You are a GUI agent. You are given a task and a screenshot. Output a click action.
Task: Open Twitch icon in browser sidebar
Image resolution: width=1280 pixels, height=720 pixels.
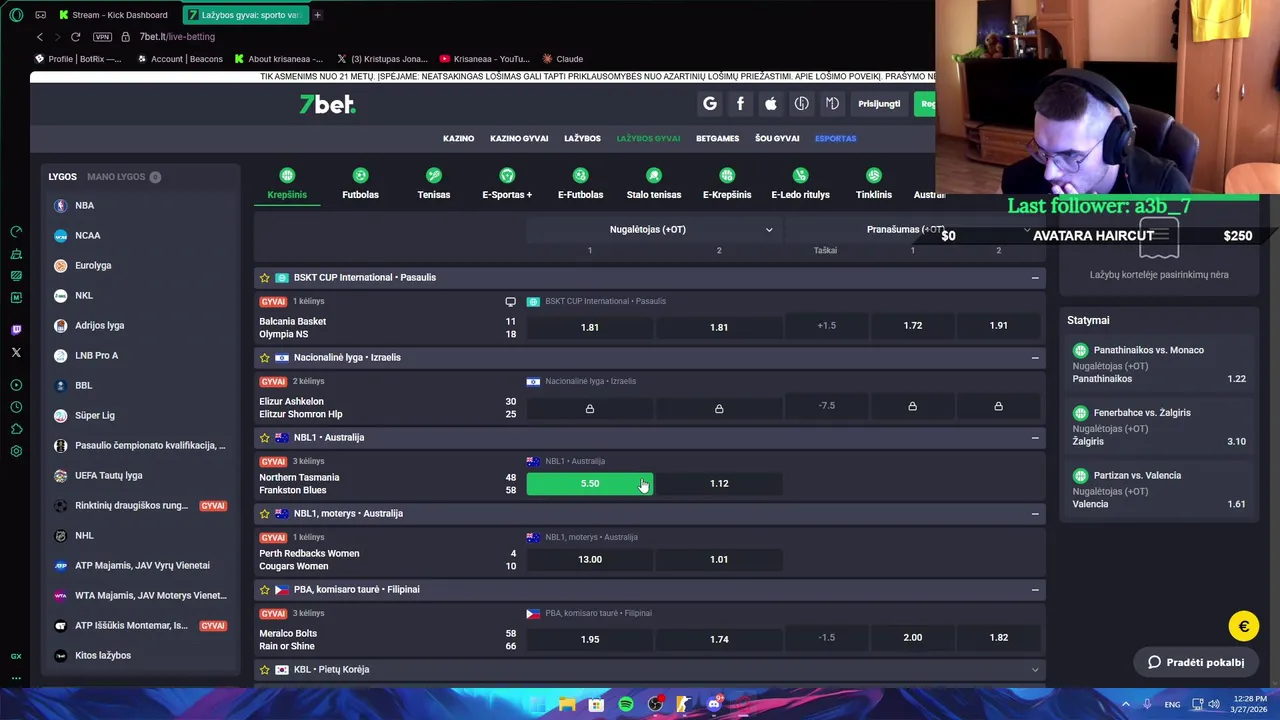point(16,329)
